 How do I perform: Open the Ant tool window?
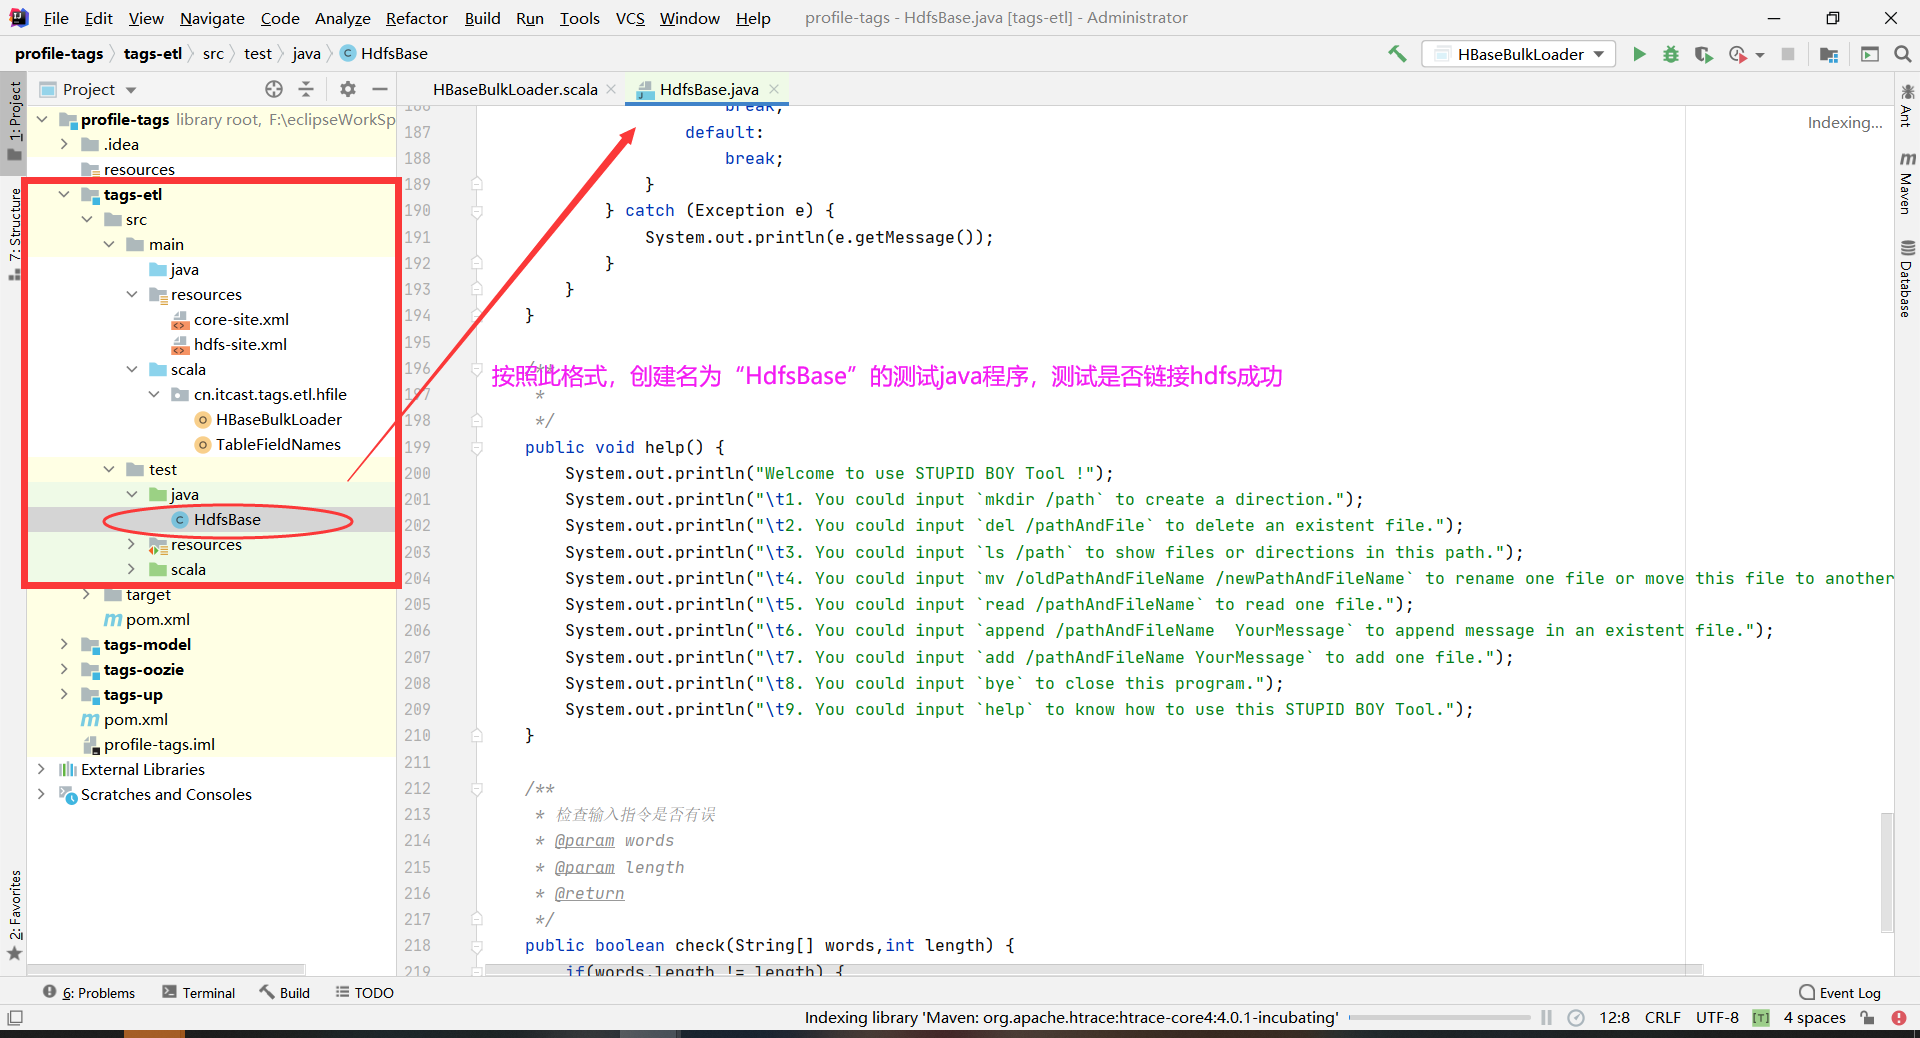(1907, 106)
